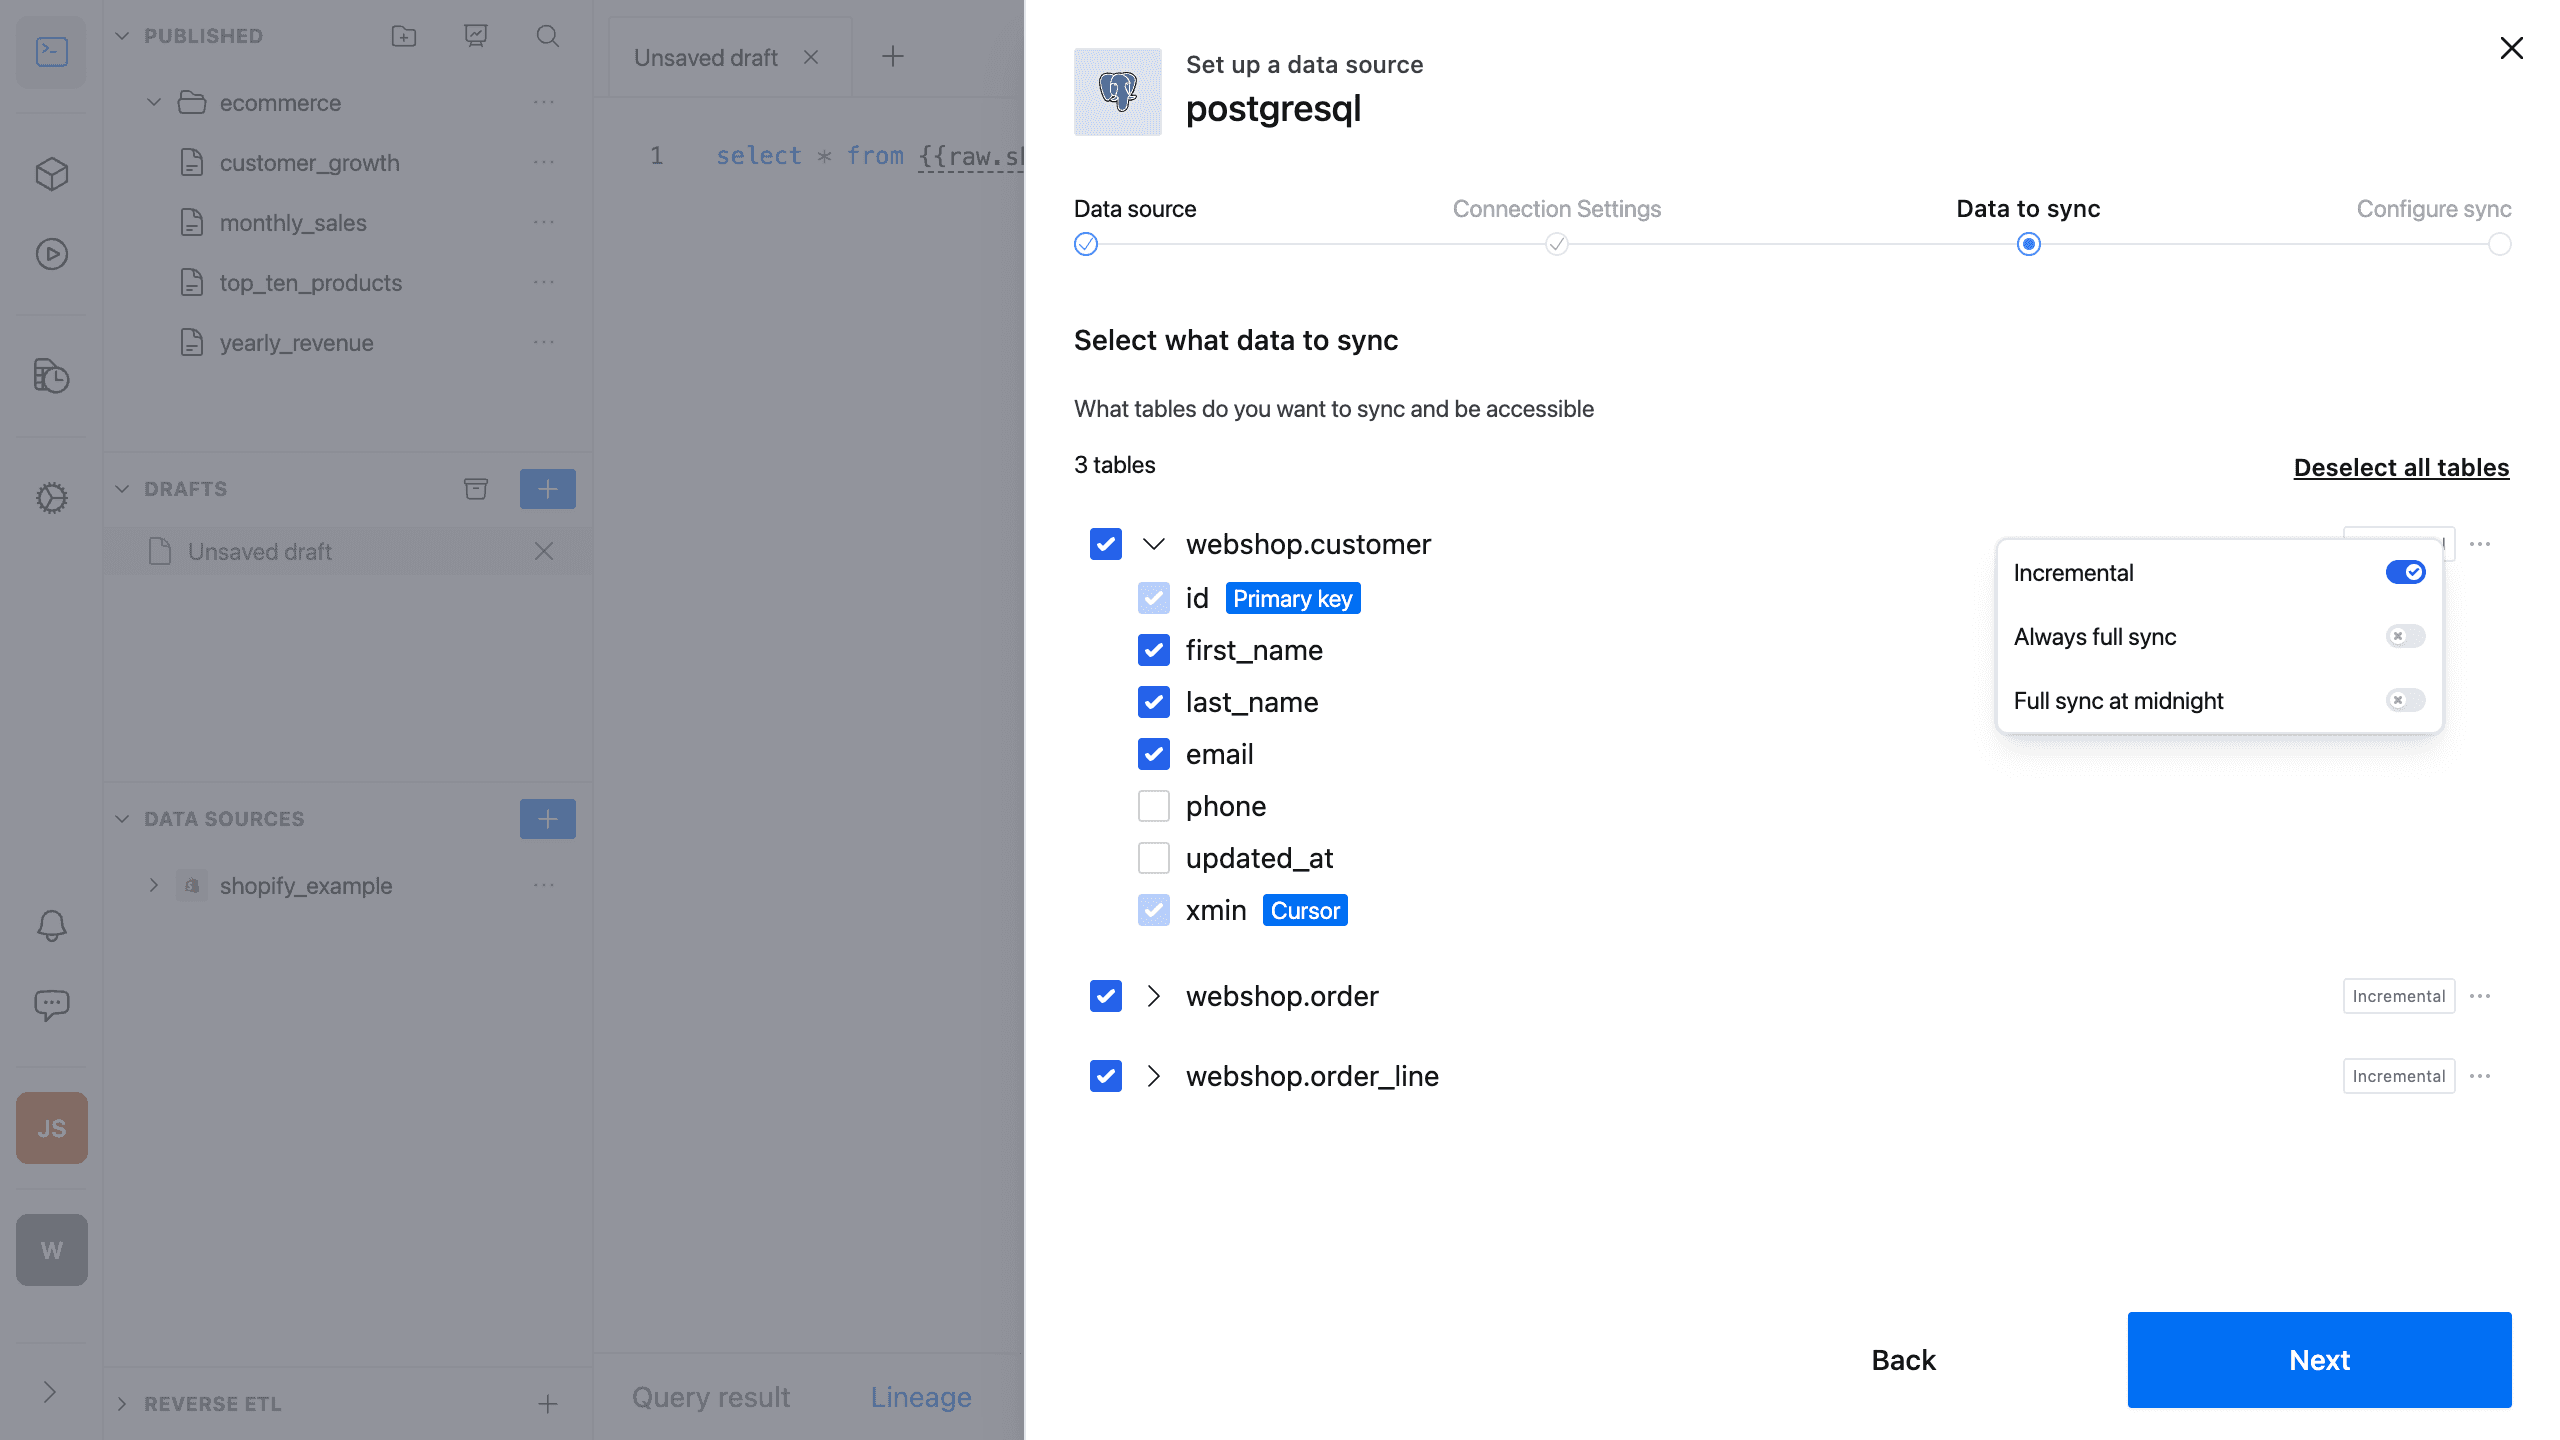Open the runs playback circle icon
This screenshot has height=1440, width=2560.
[x=51, y=254]
